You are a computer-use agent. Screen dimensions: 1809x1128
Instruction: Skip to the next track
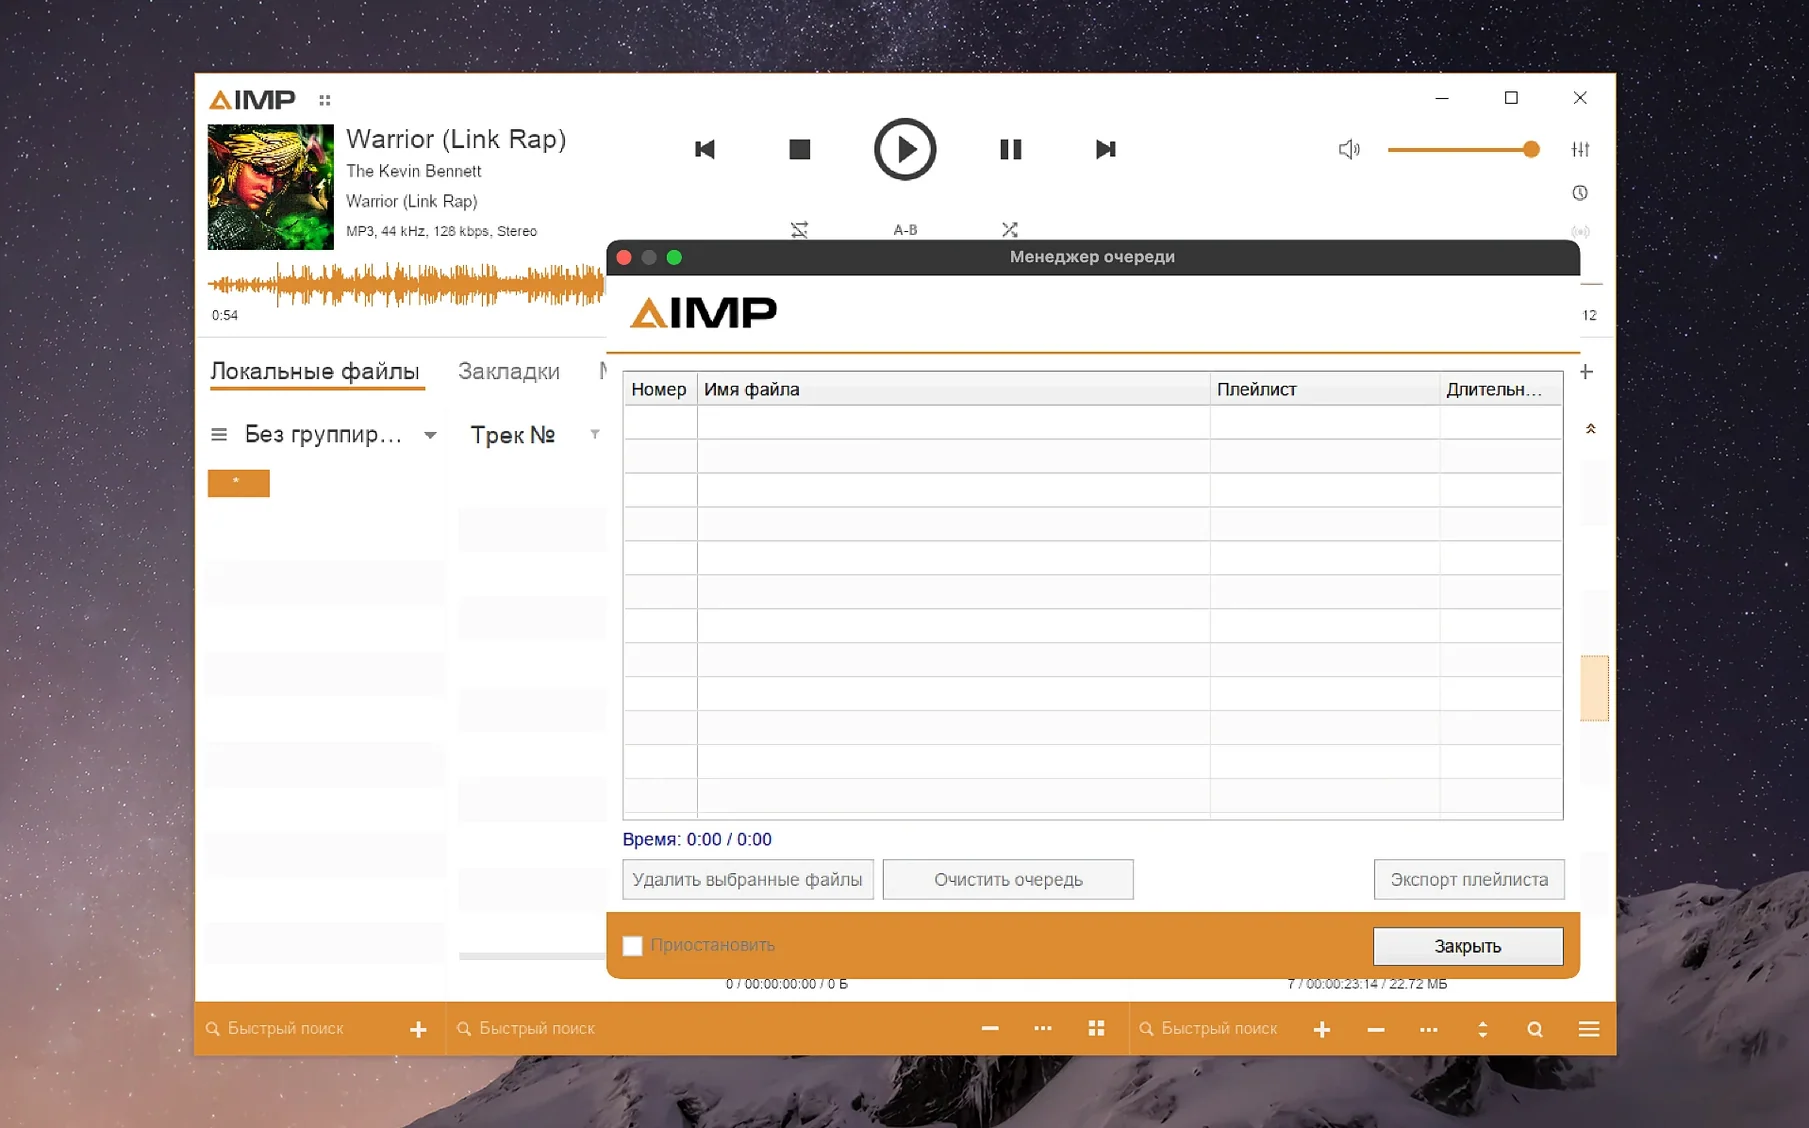(1105, 150)
